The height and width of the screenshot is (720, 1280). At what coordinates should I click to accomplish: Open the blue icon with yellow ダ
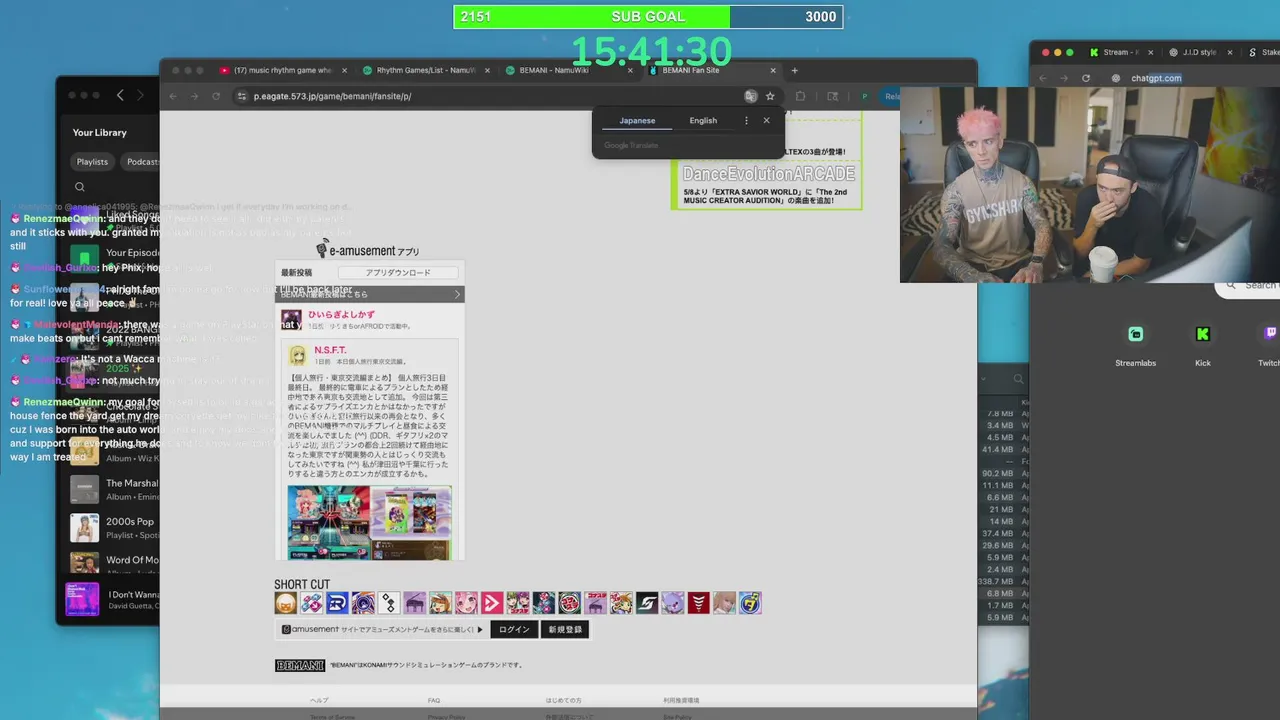tap(750, 603)
